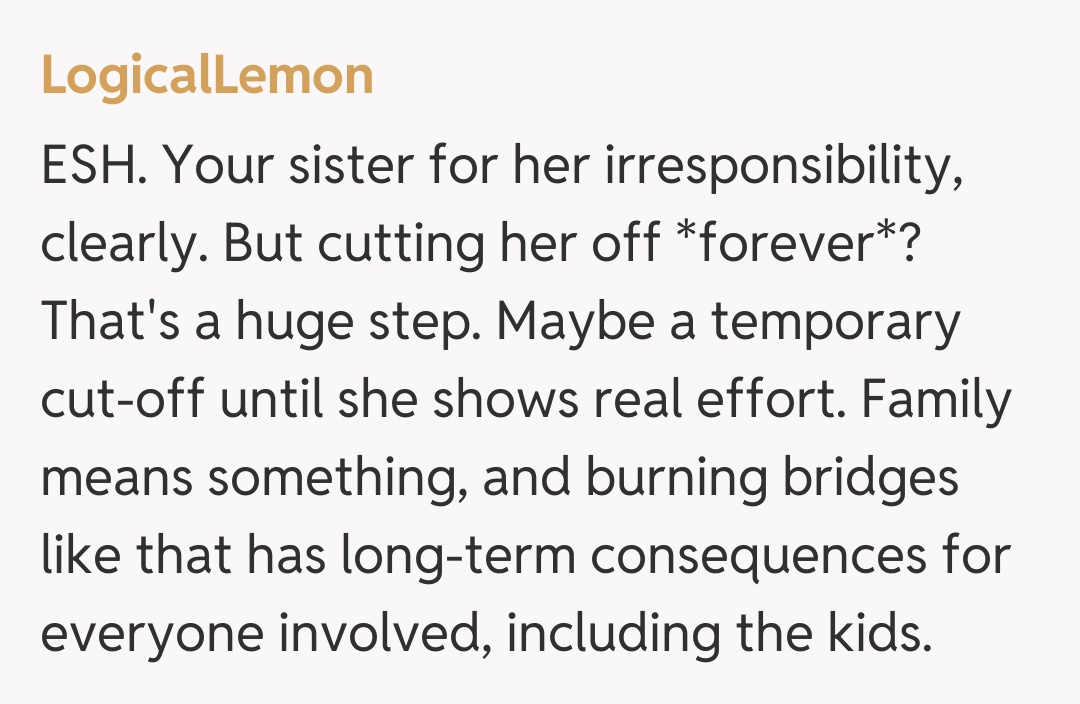Click the phrase "burning bridges"
This screenshot has width=1080, height=704.
[772, 478]
